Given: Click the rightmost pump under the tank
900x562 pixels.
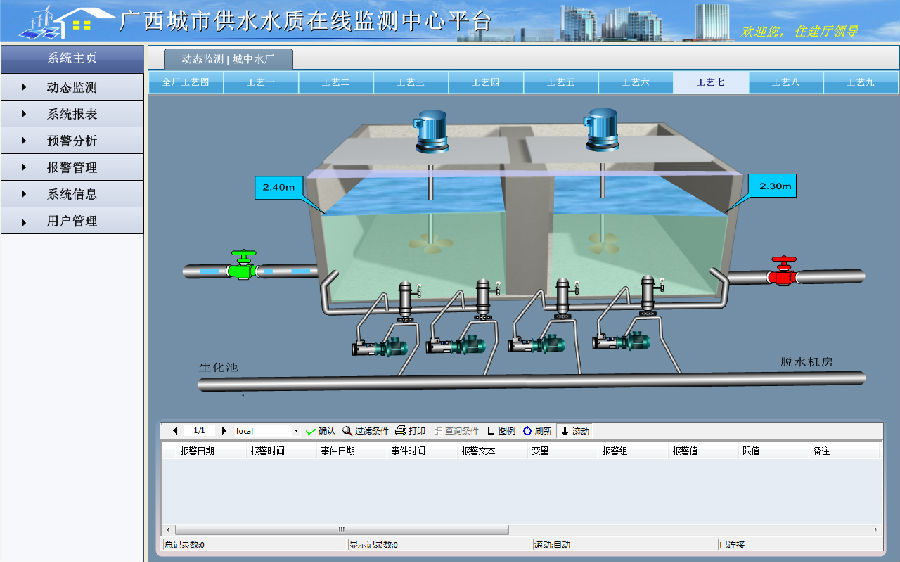Looking at the screenshot, I should tap(619, 341).
